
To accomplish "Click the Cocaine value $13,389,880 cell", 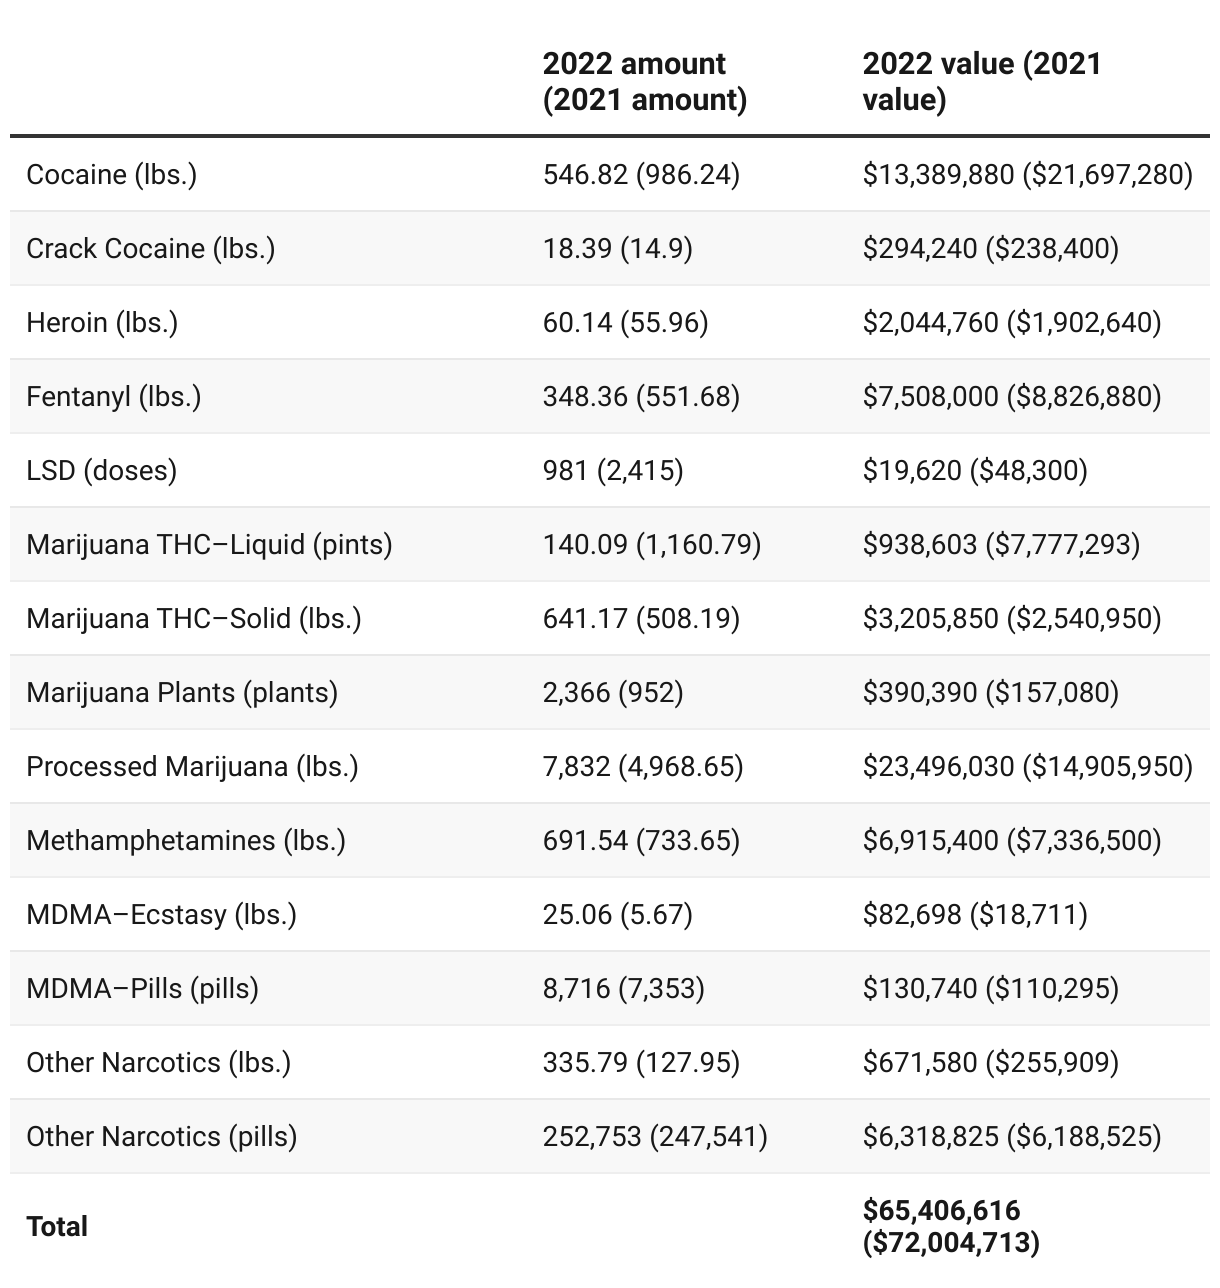I will pyautogui.click(x=1027, y=174).
